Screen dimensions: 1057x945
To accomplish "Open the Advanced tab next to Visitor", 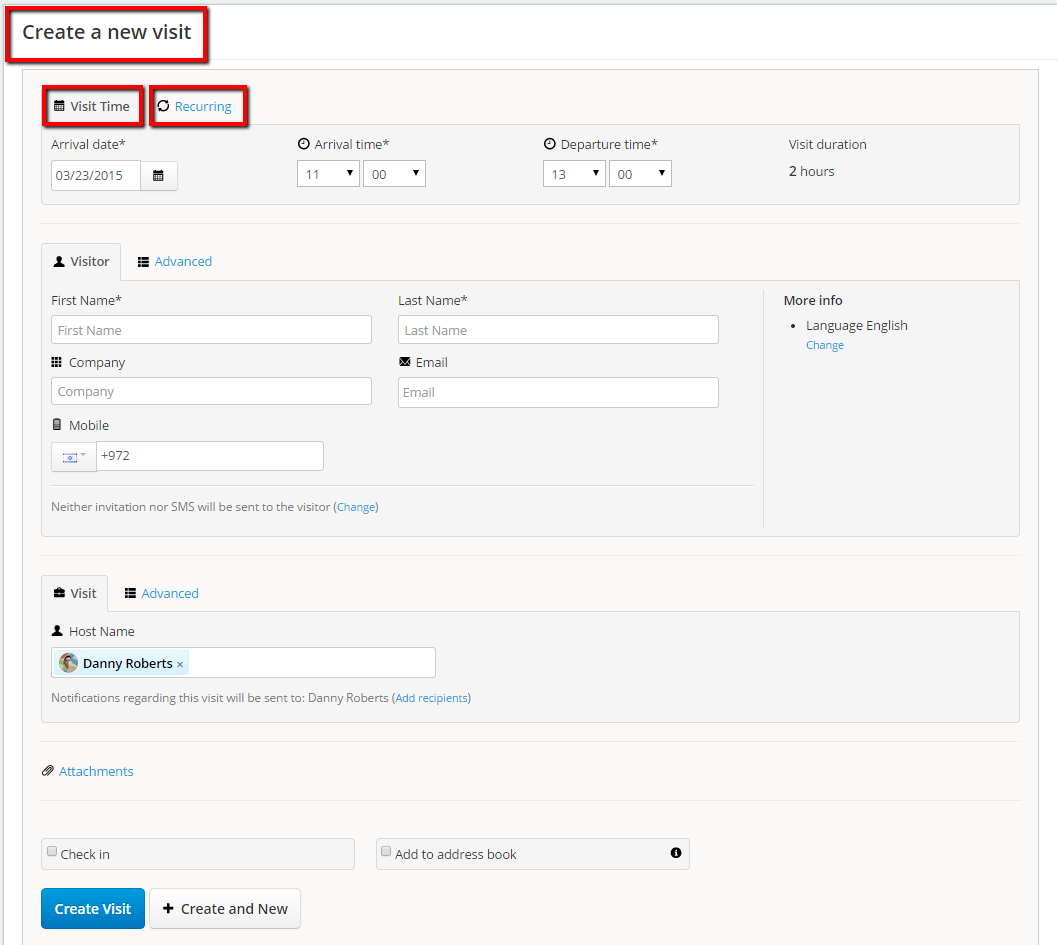I will 182,261.
